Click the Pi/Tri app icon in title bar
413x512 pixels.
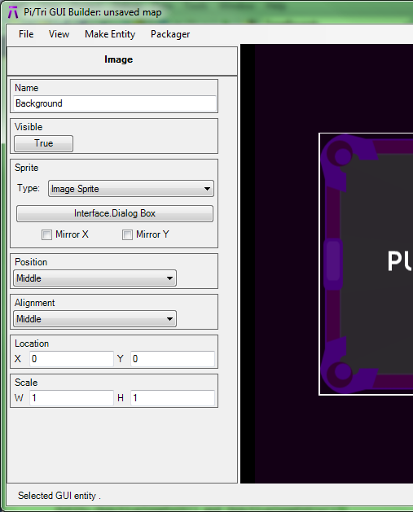(13, 12)
